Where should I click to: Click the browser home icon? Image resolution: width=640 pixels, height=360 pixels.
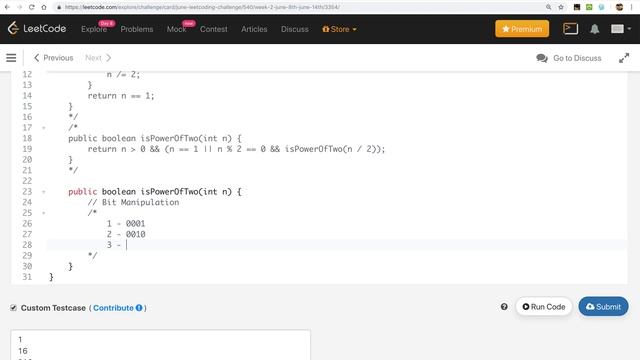44,7
